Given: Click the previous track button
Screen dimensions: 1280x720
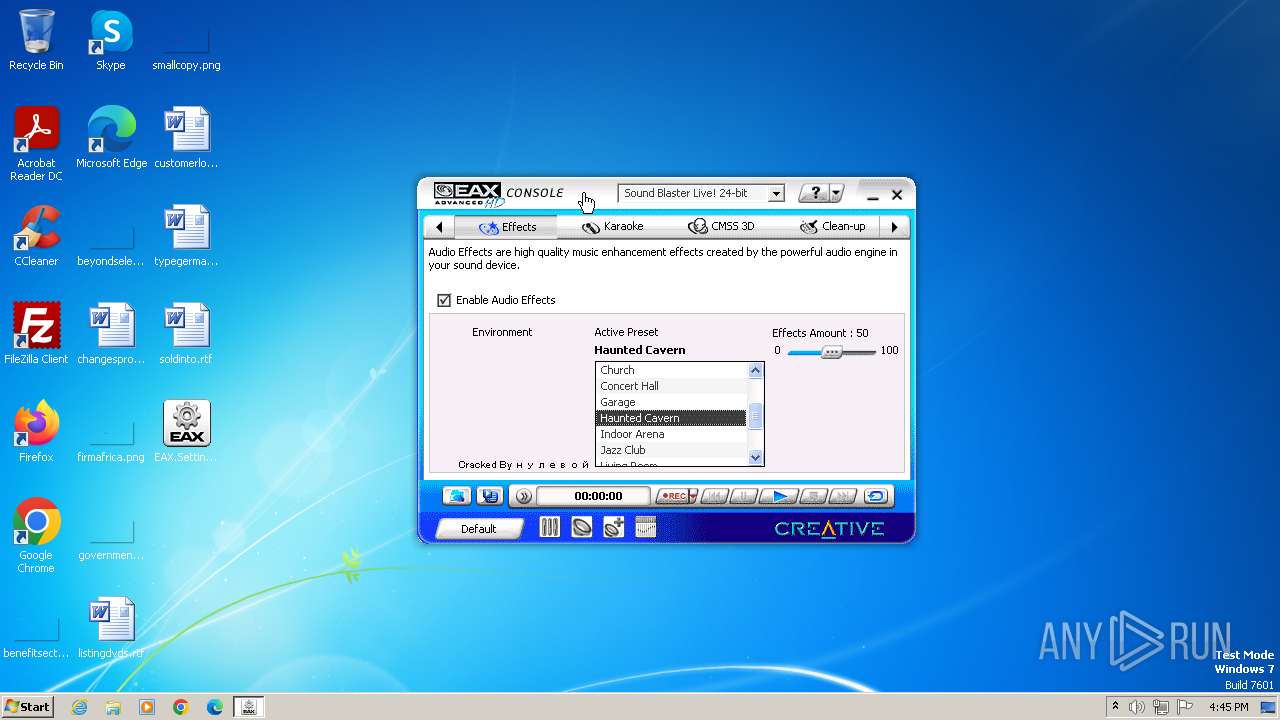Looking at the screenshot, I should pos(713,496).
